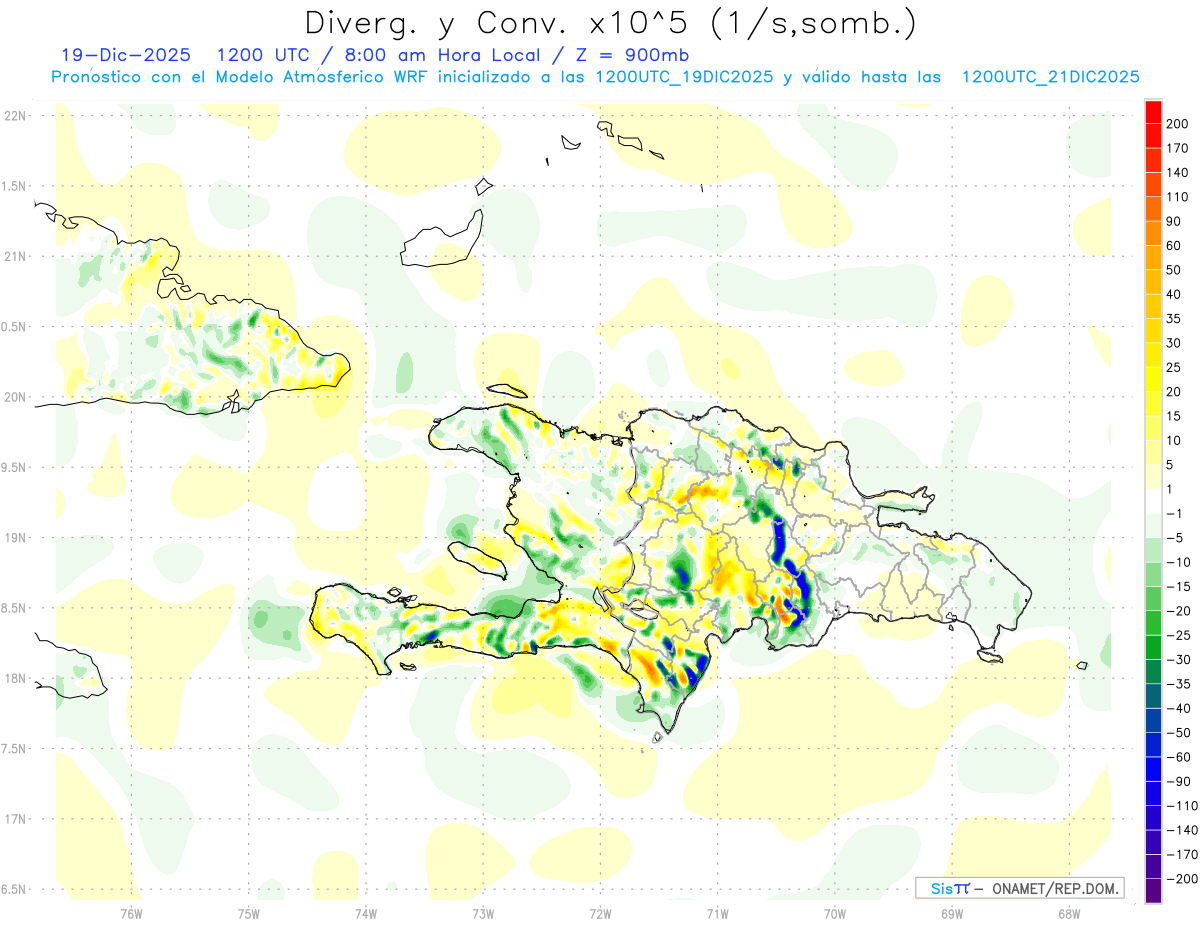Click the '70W' longitude label
1200x927 pixels.
[x=835, y=913]
